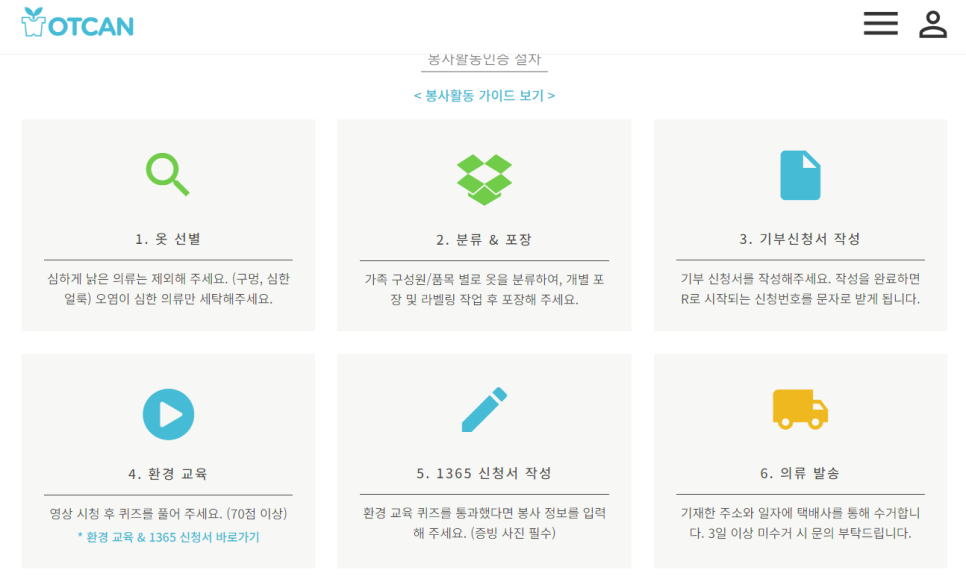
Task: Click the donation form description starting '기부 신청서를'
Action: (800, 288)
